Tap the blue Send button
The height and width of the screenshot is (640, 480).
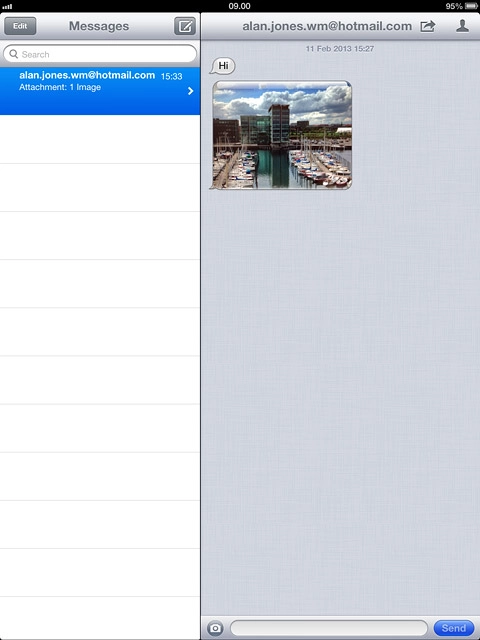pyautogui.click(x=453, y=628)
